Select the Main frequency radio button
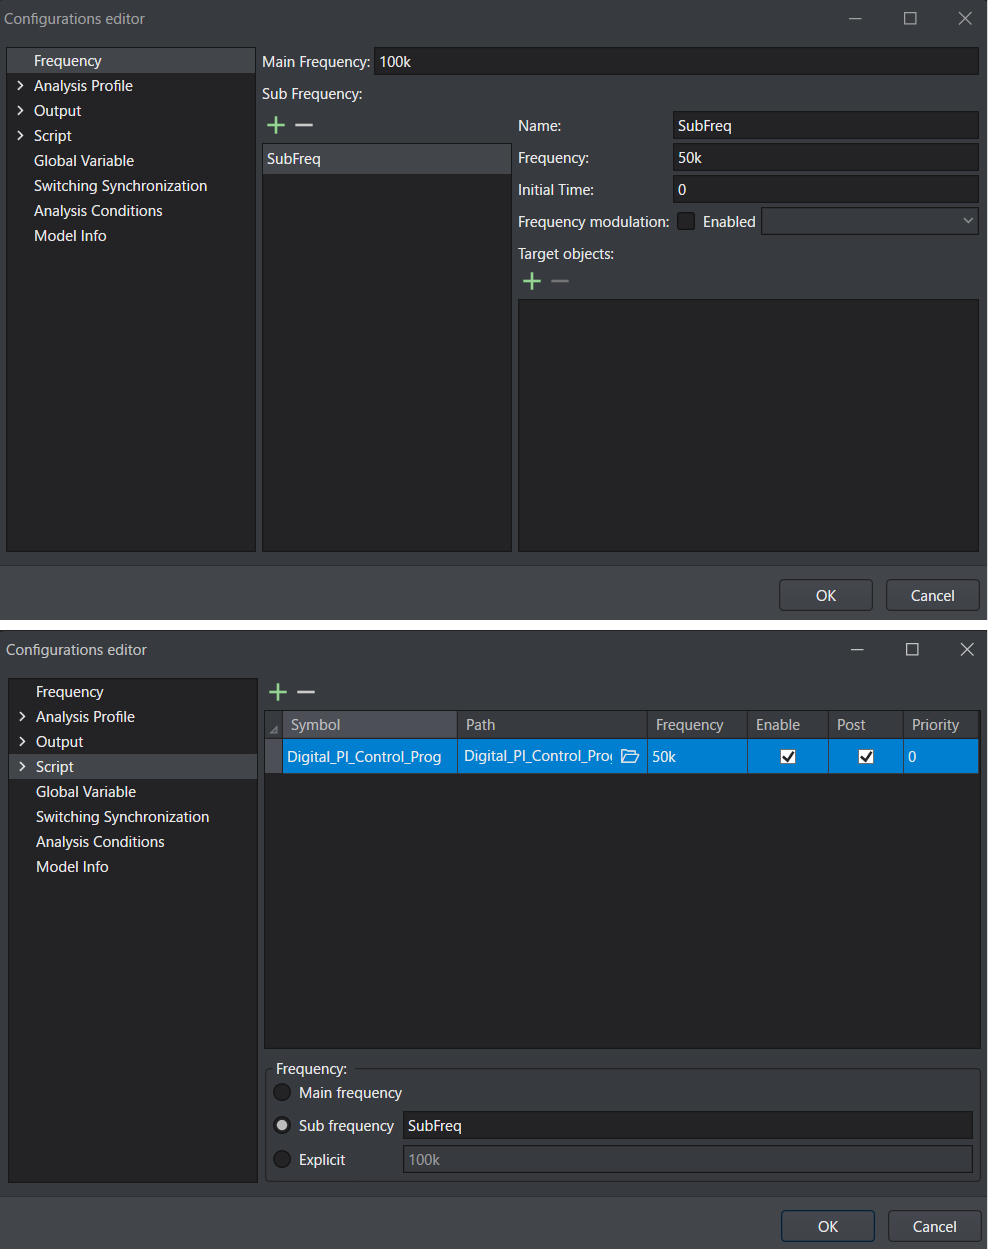The height and width of the screenshot is (1249, 990). pyautogui.click(x=282, y=1092)
